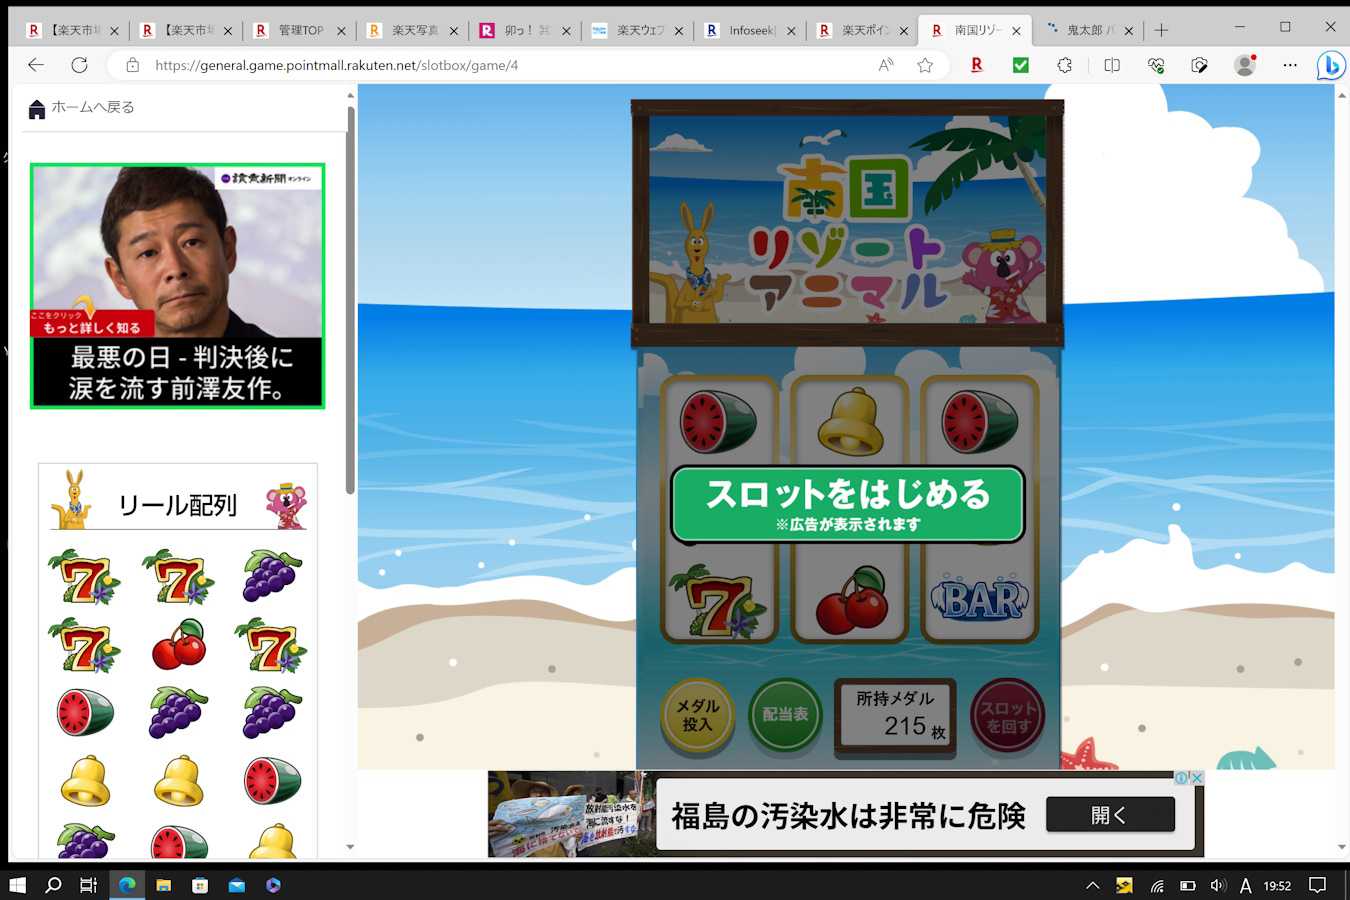Switch to the 卯っ！ tab
Viewport: 1350px width, 900px height.
(525, 30)
